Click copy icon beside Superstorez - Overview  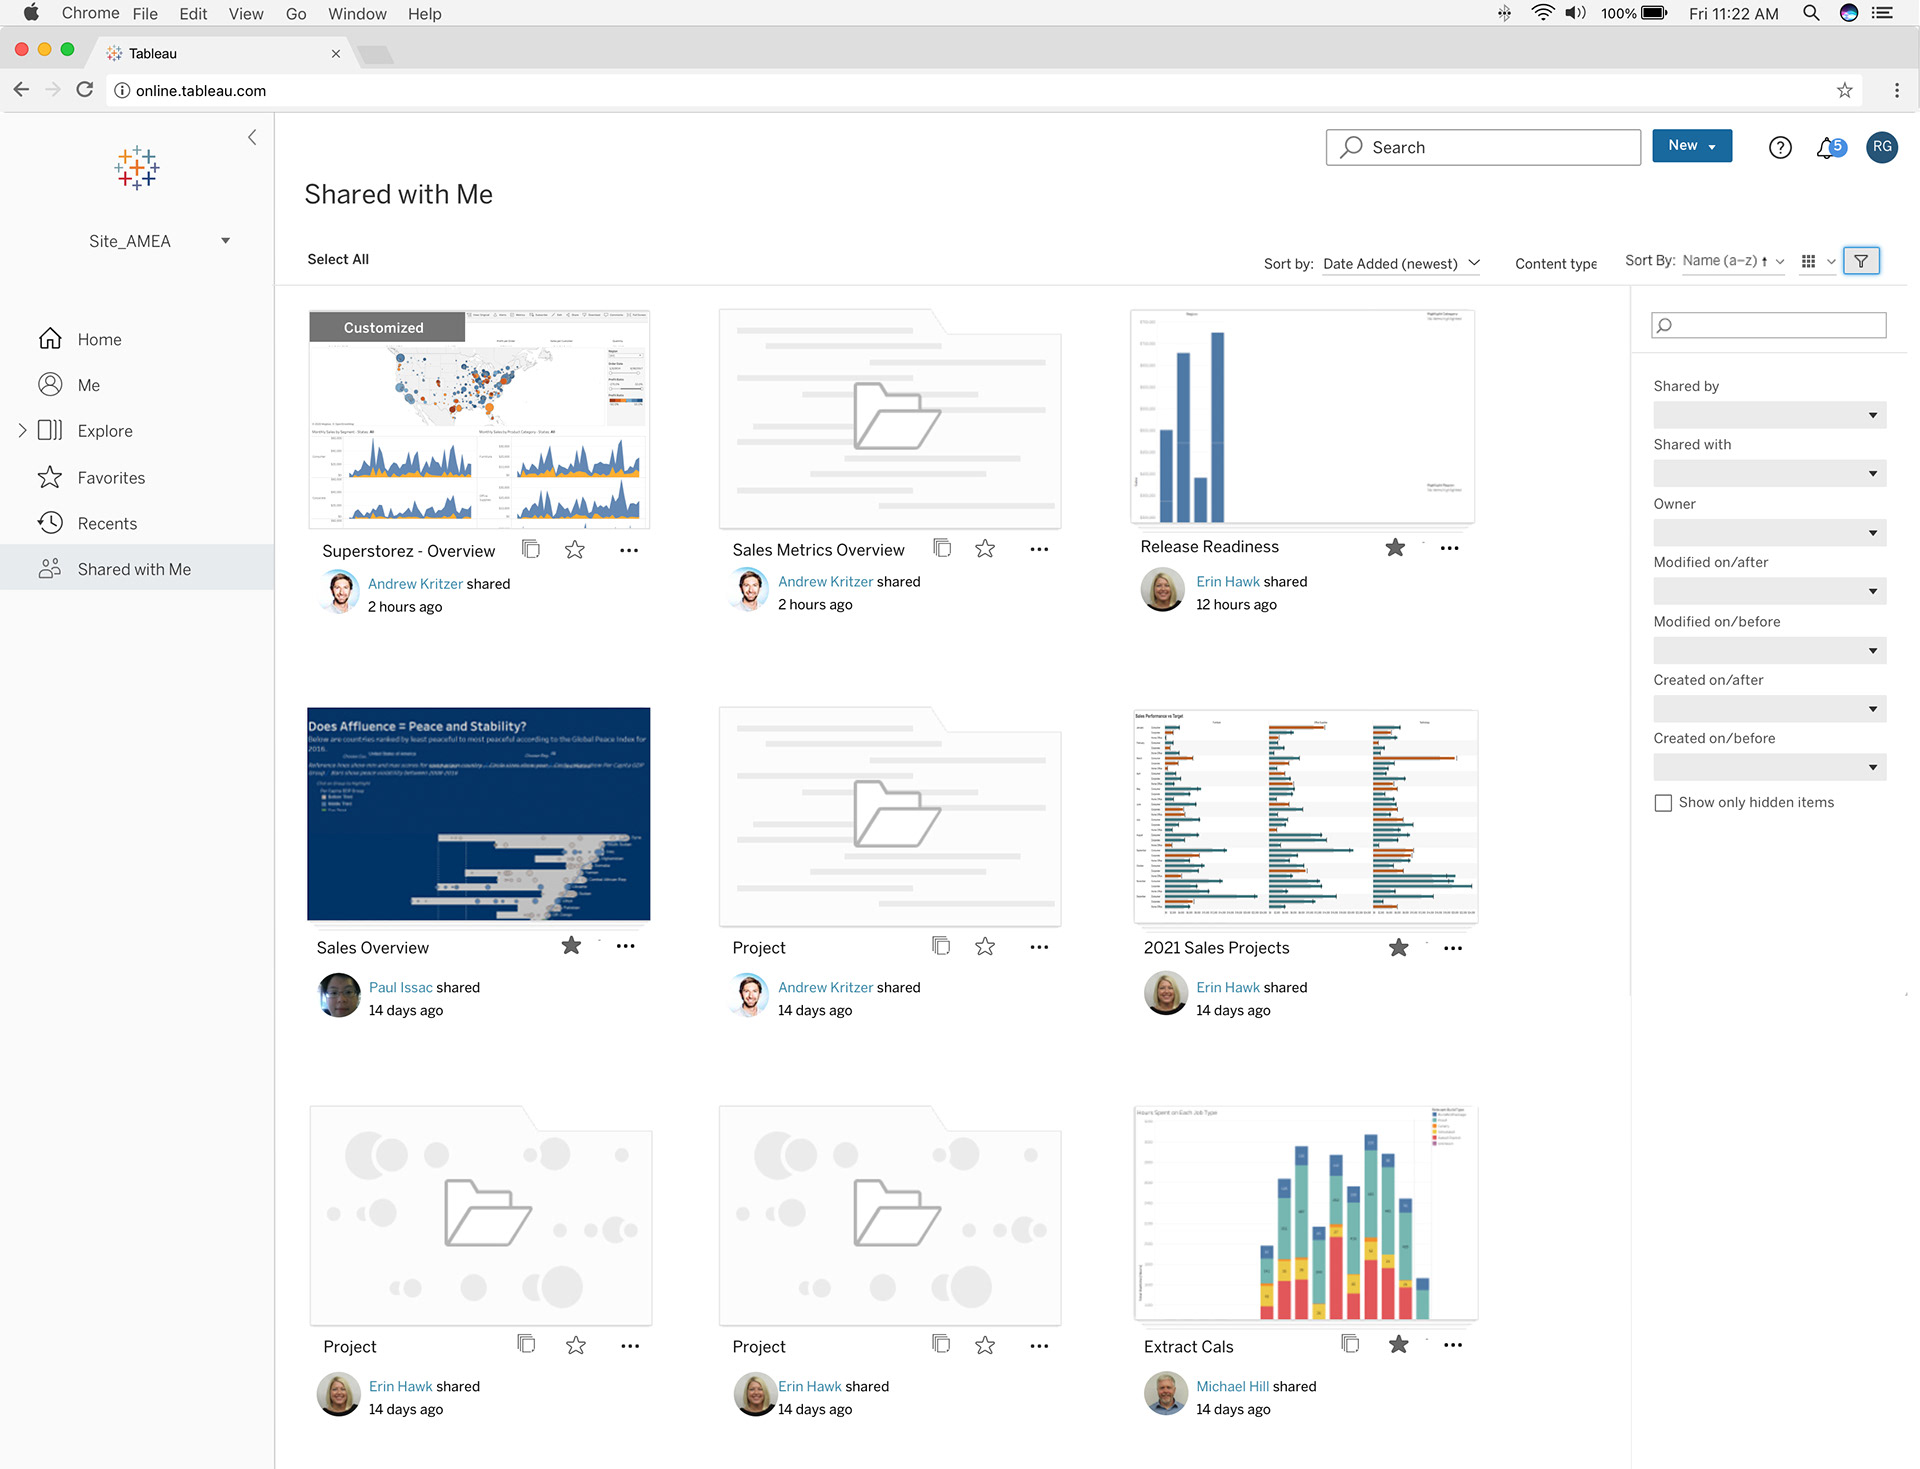click(531, 549)
